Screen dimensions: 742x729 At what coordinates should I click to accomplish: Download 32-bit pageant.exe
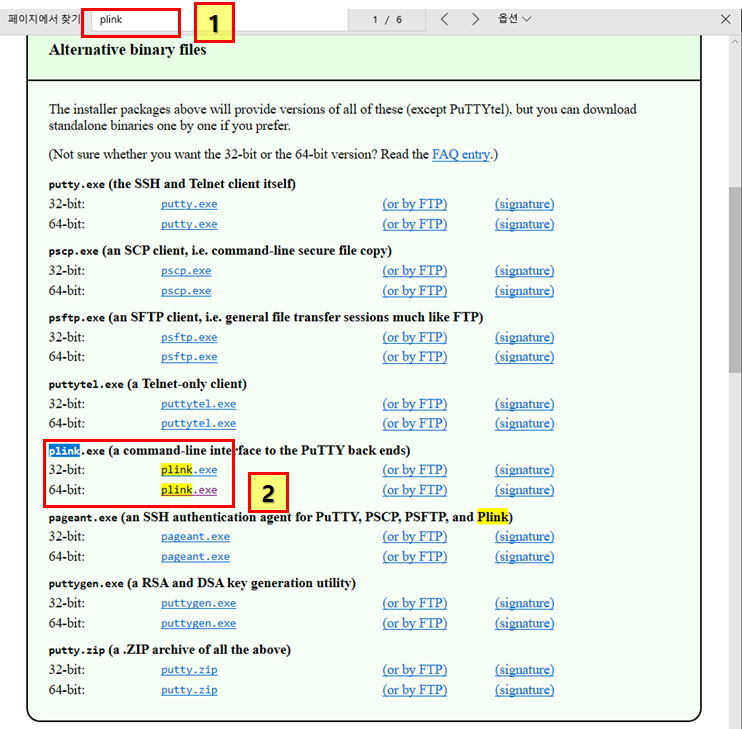pos(195,536)
